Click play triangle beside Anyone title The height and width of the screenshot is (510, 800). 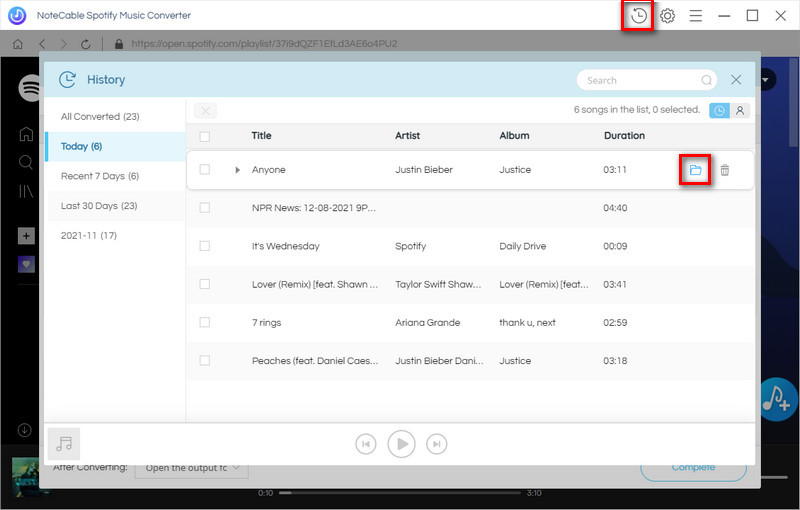point(237,170)
